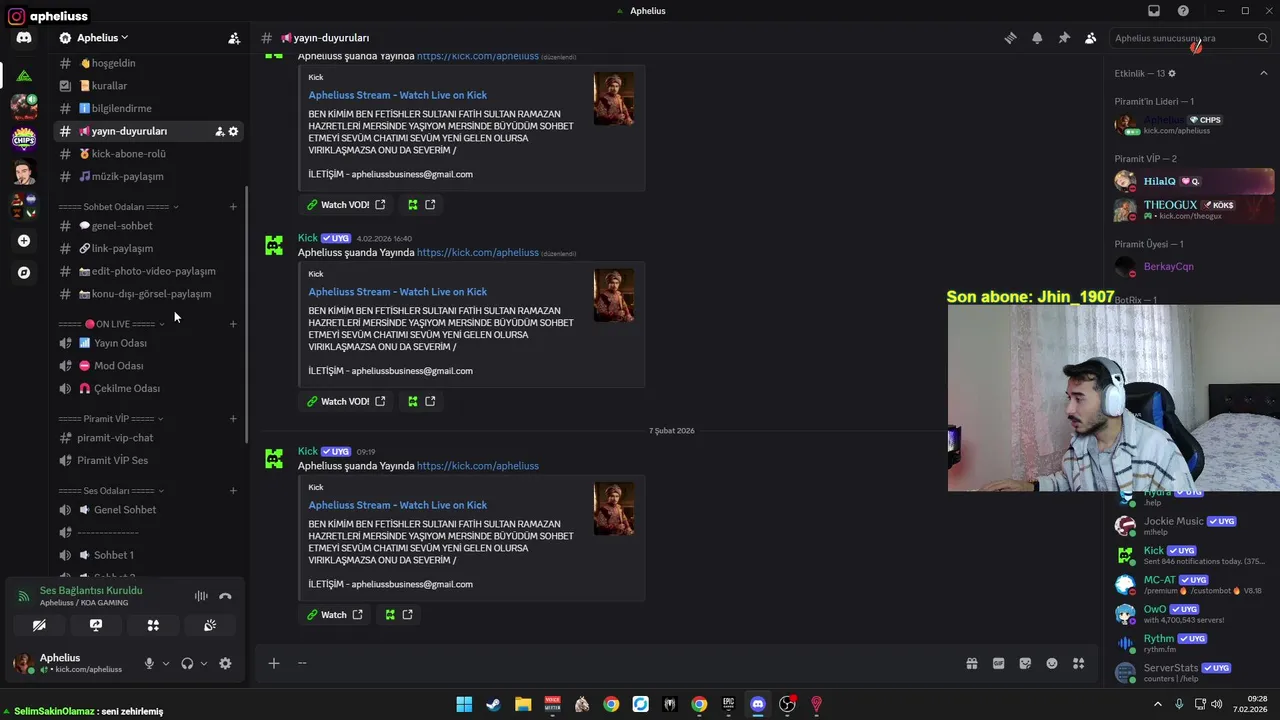Click stream thumbnail in latest Kick embed
This screenshot has height=720, width=1280.
click(x=614, y=509)
